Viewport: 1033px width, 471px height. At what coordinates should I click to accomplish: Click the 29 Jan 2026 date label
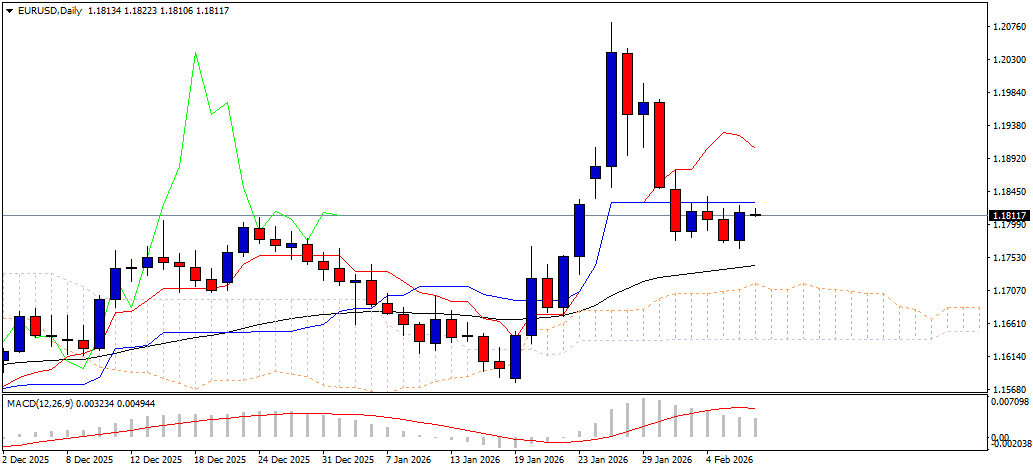[x=667, y=460]
